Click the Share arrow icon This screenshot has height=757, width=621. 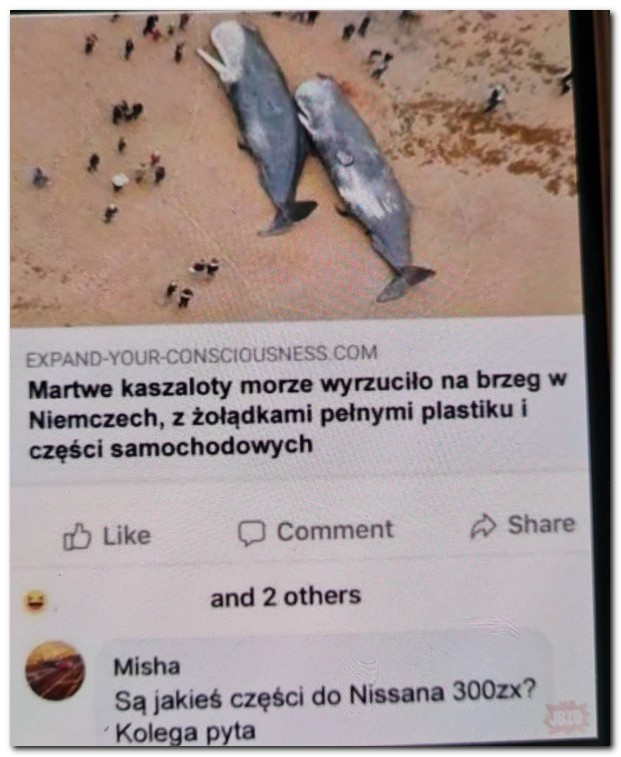point(483,526)
